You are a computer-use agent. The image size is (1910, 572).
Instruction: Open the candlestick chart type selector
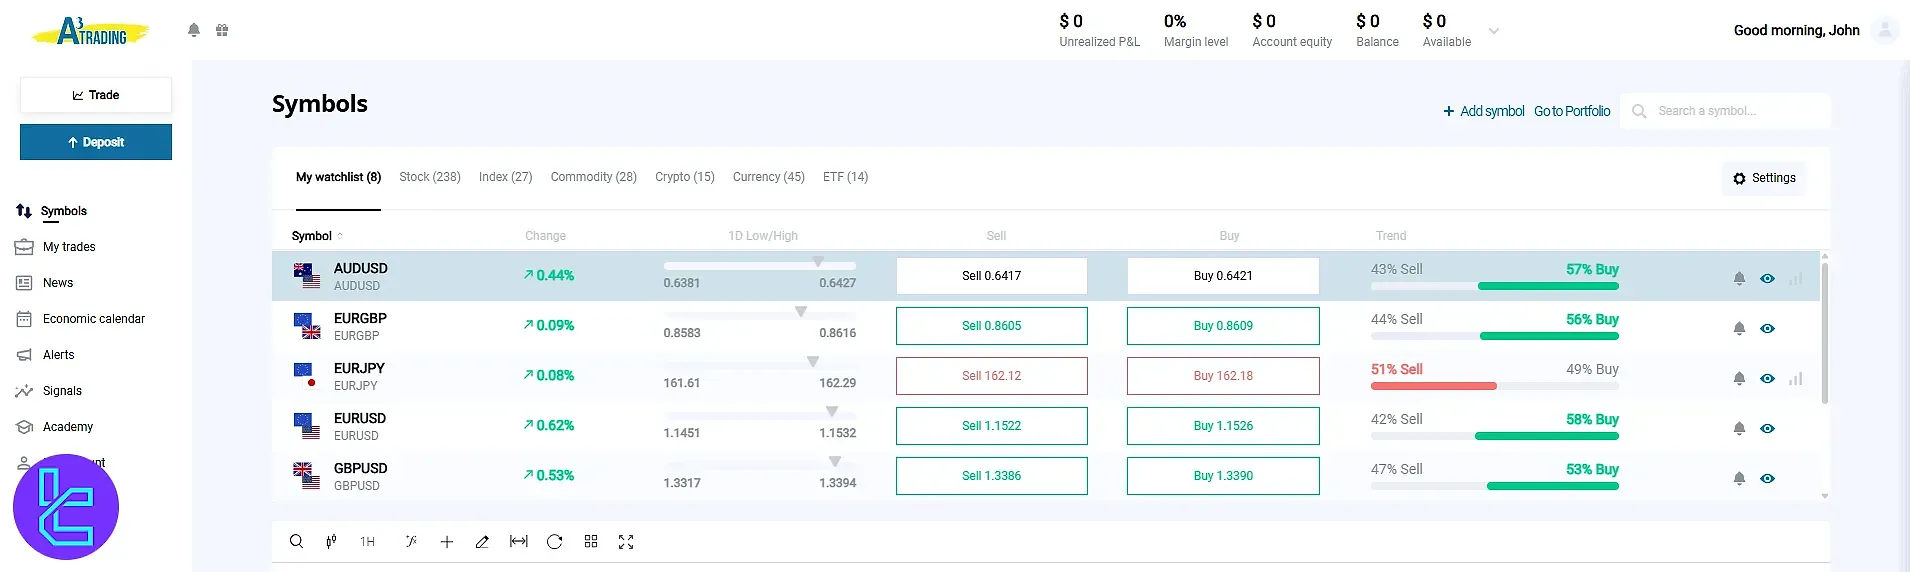pyautogui.click(x=331, y=542)
